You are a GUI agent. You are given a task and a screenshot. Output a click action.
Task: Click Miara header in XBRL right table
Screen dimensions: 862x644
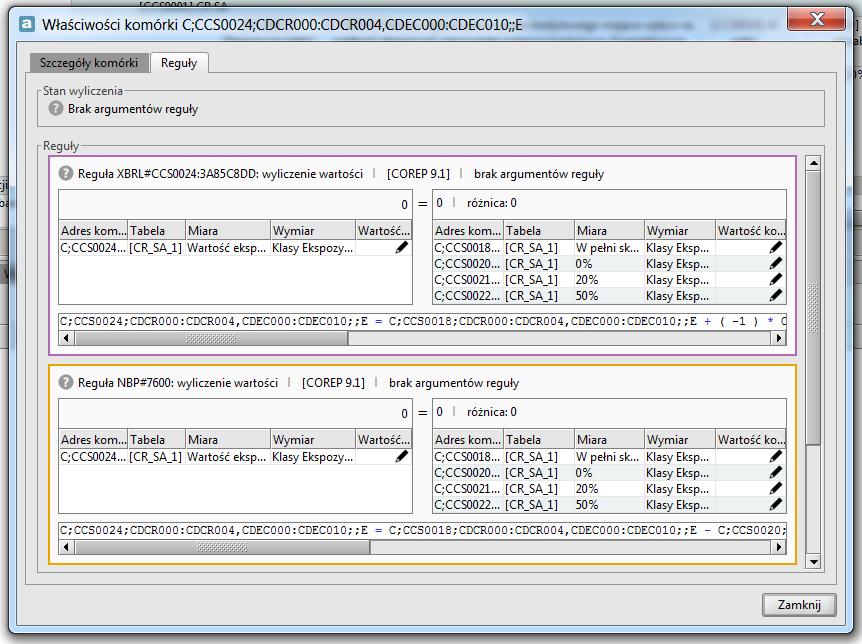(x=609, y=230)
